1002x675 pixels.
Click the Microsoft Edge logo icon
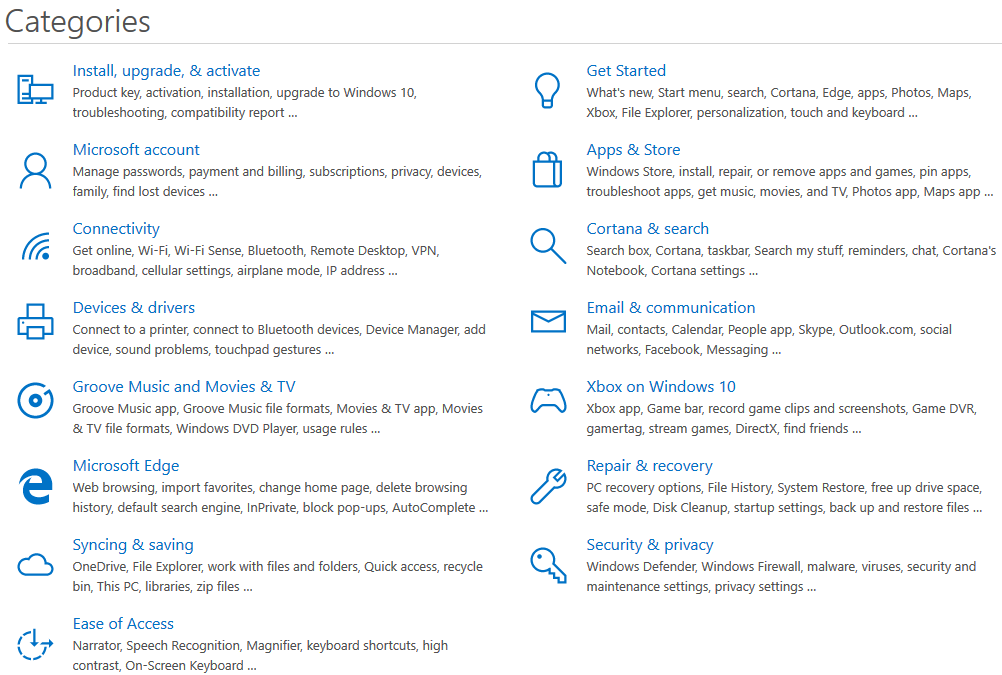(35, 486)
